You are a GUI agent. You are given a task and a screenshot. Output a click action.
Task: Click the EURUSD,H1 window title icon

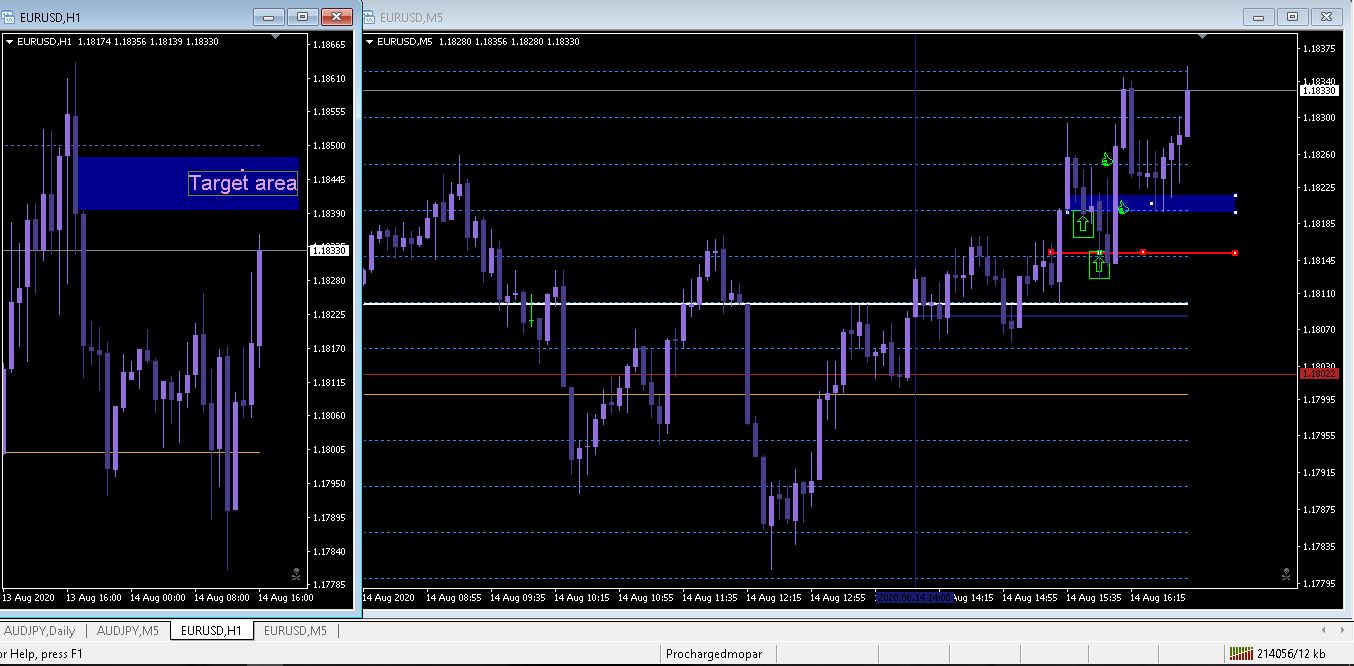click(10, 17)
